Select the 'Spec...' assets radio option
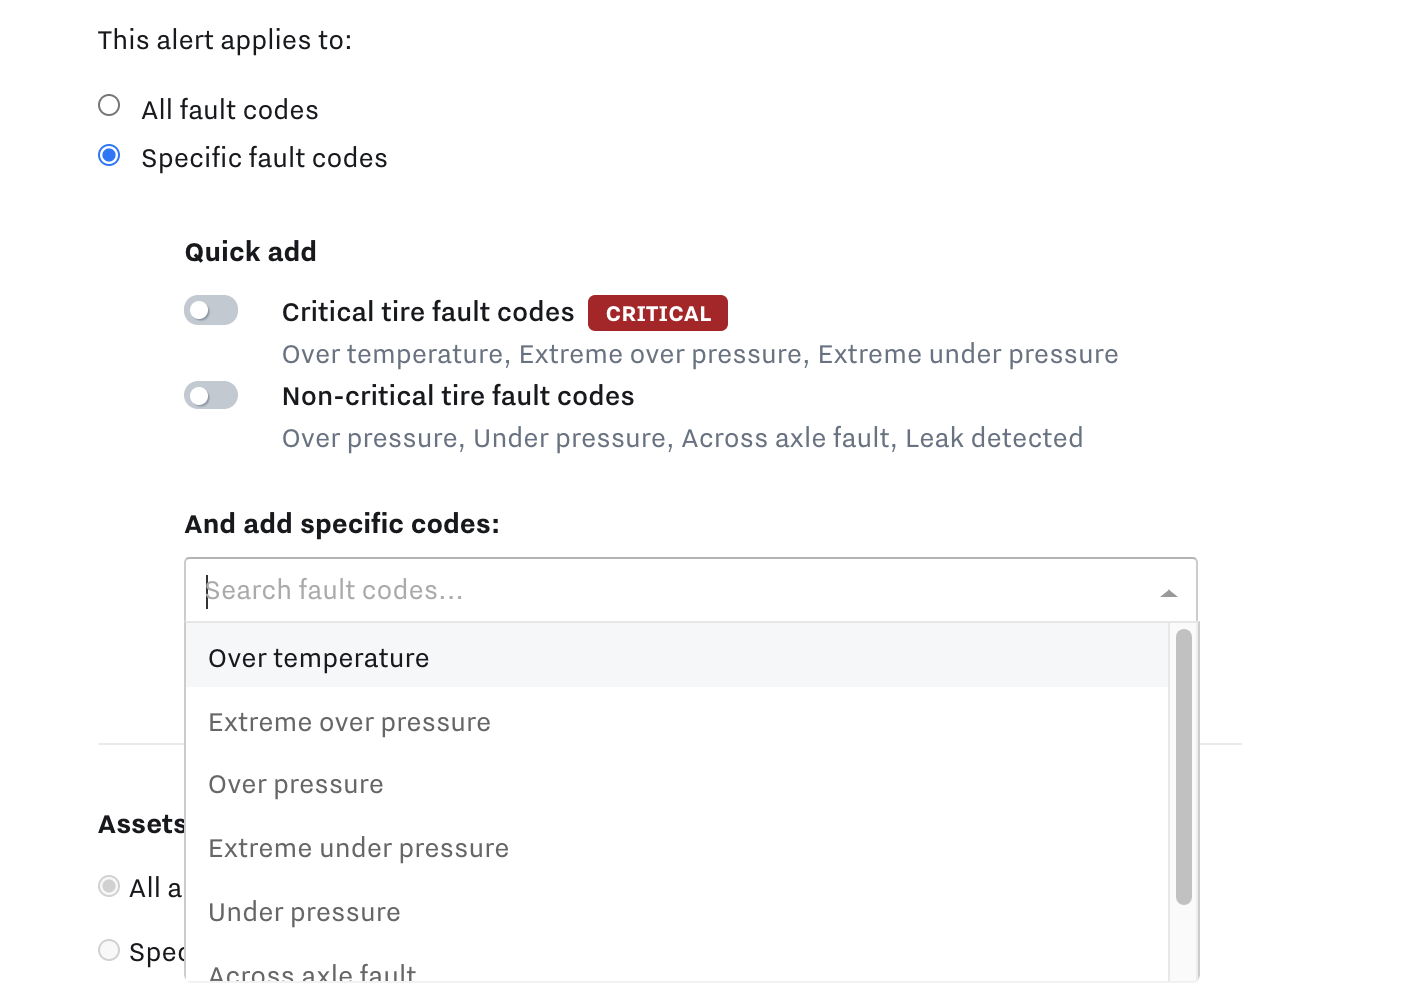The image size is (1422, 988). (x=109, y=950)
